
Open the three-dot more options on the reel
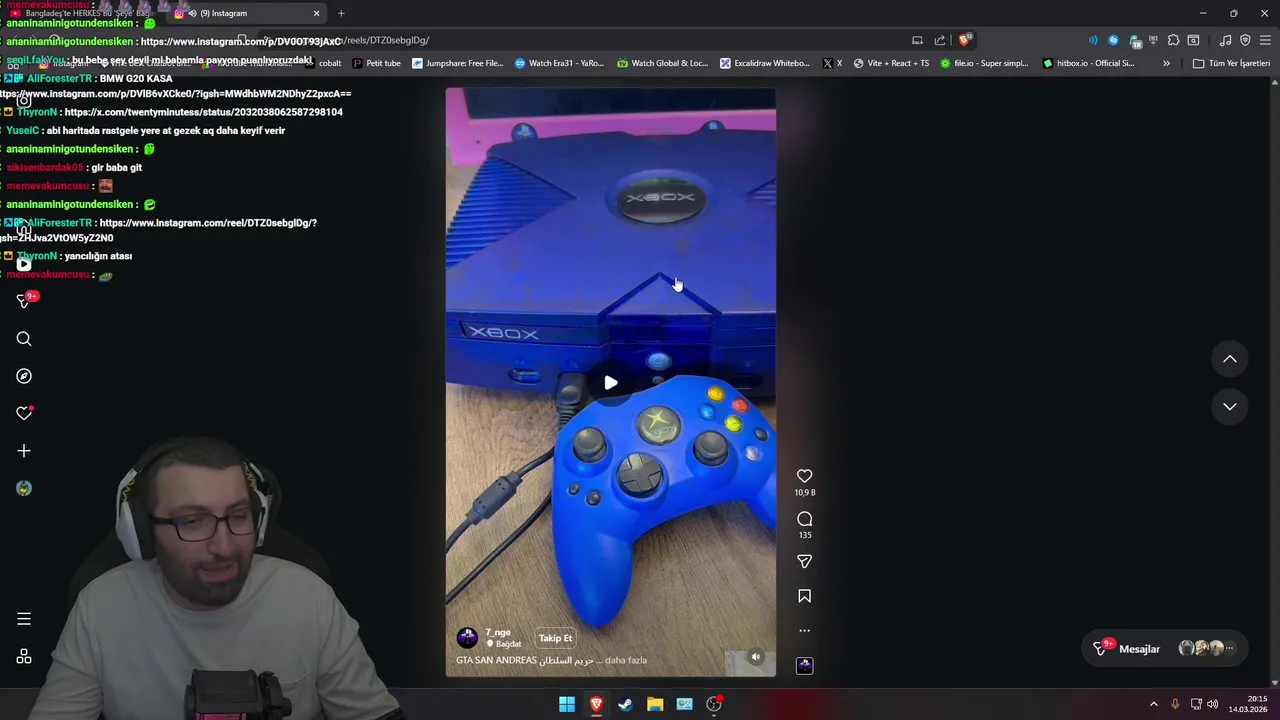point(804,631)
